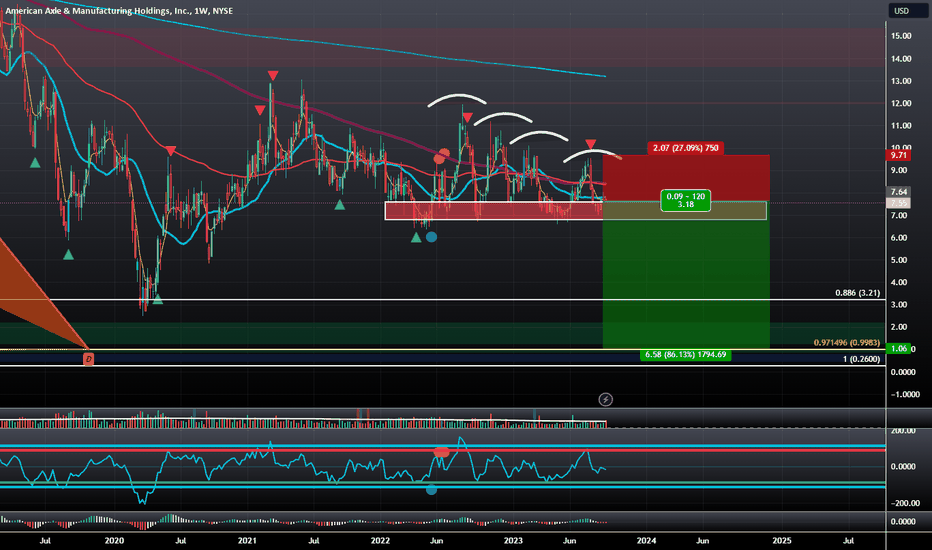The image size is (932, 550).
Task: Select the red stop-loss zone of the short position
Action: (x=686, y=178)
